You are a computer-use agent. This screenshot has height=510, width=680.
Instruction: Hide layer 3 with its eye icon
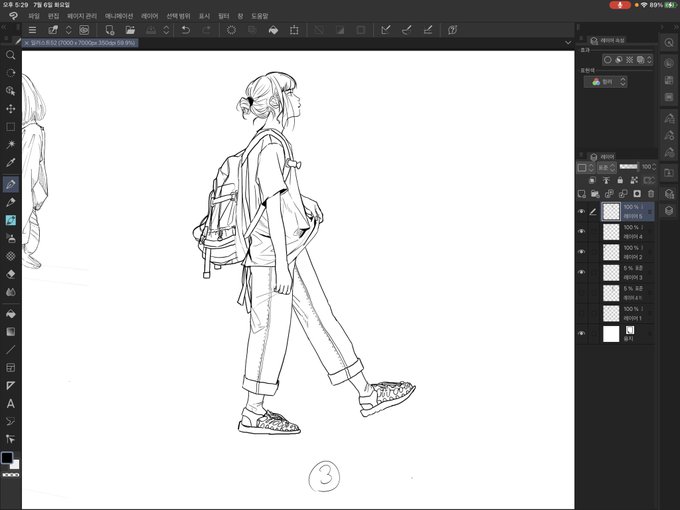pos(581,272)
